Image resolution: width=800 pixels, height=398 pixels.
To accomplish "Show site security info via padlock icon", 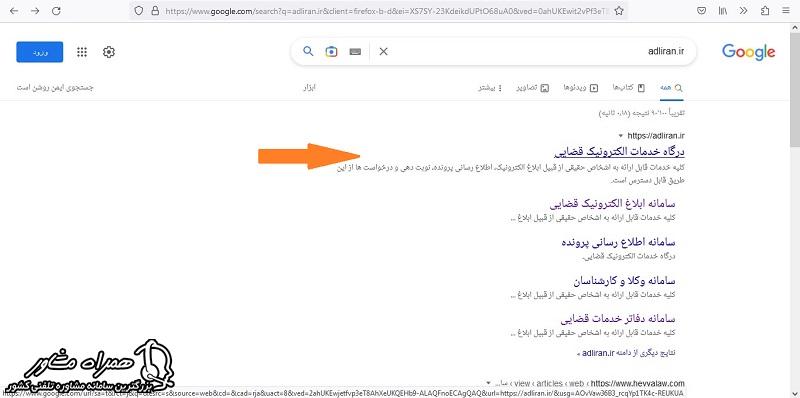I will (x=154, y=11).
